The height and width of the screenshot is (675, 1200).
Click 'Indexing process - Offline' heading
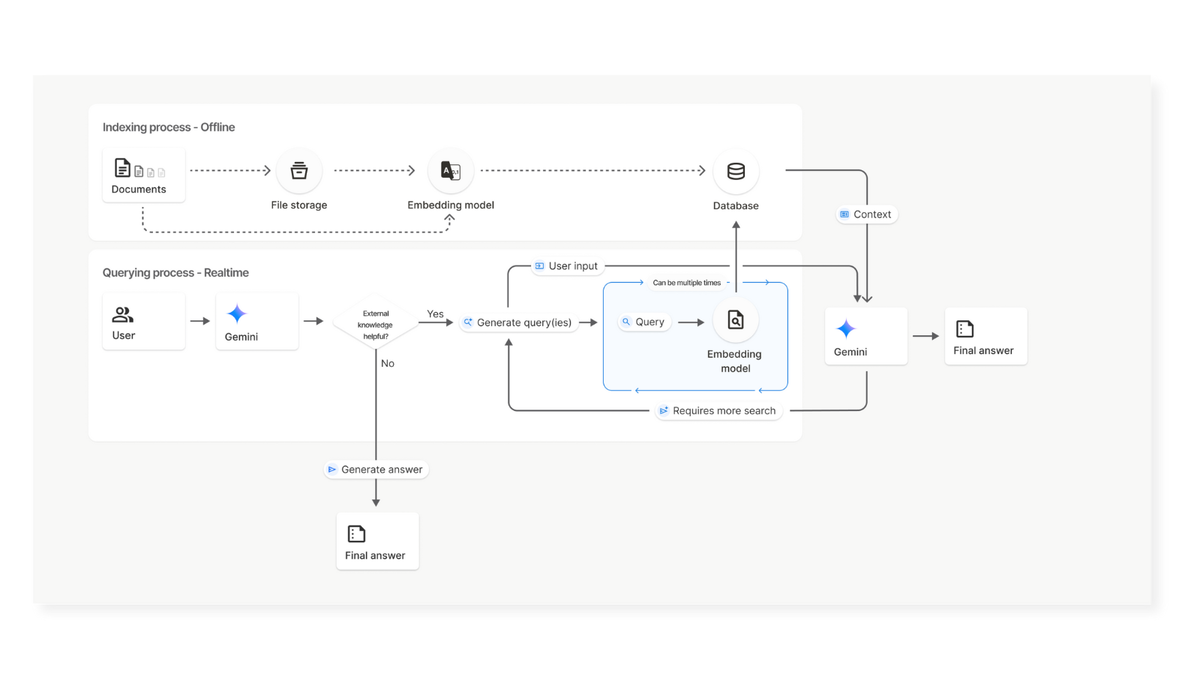[169, 127]
